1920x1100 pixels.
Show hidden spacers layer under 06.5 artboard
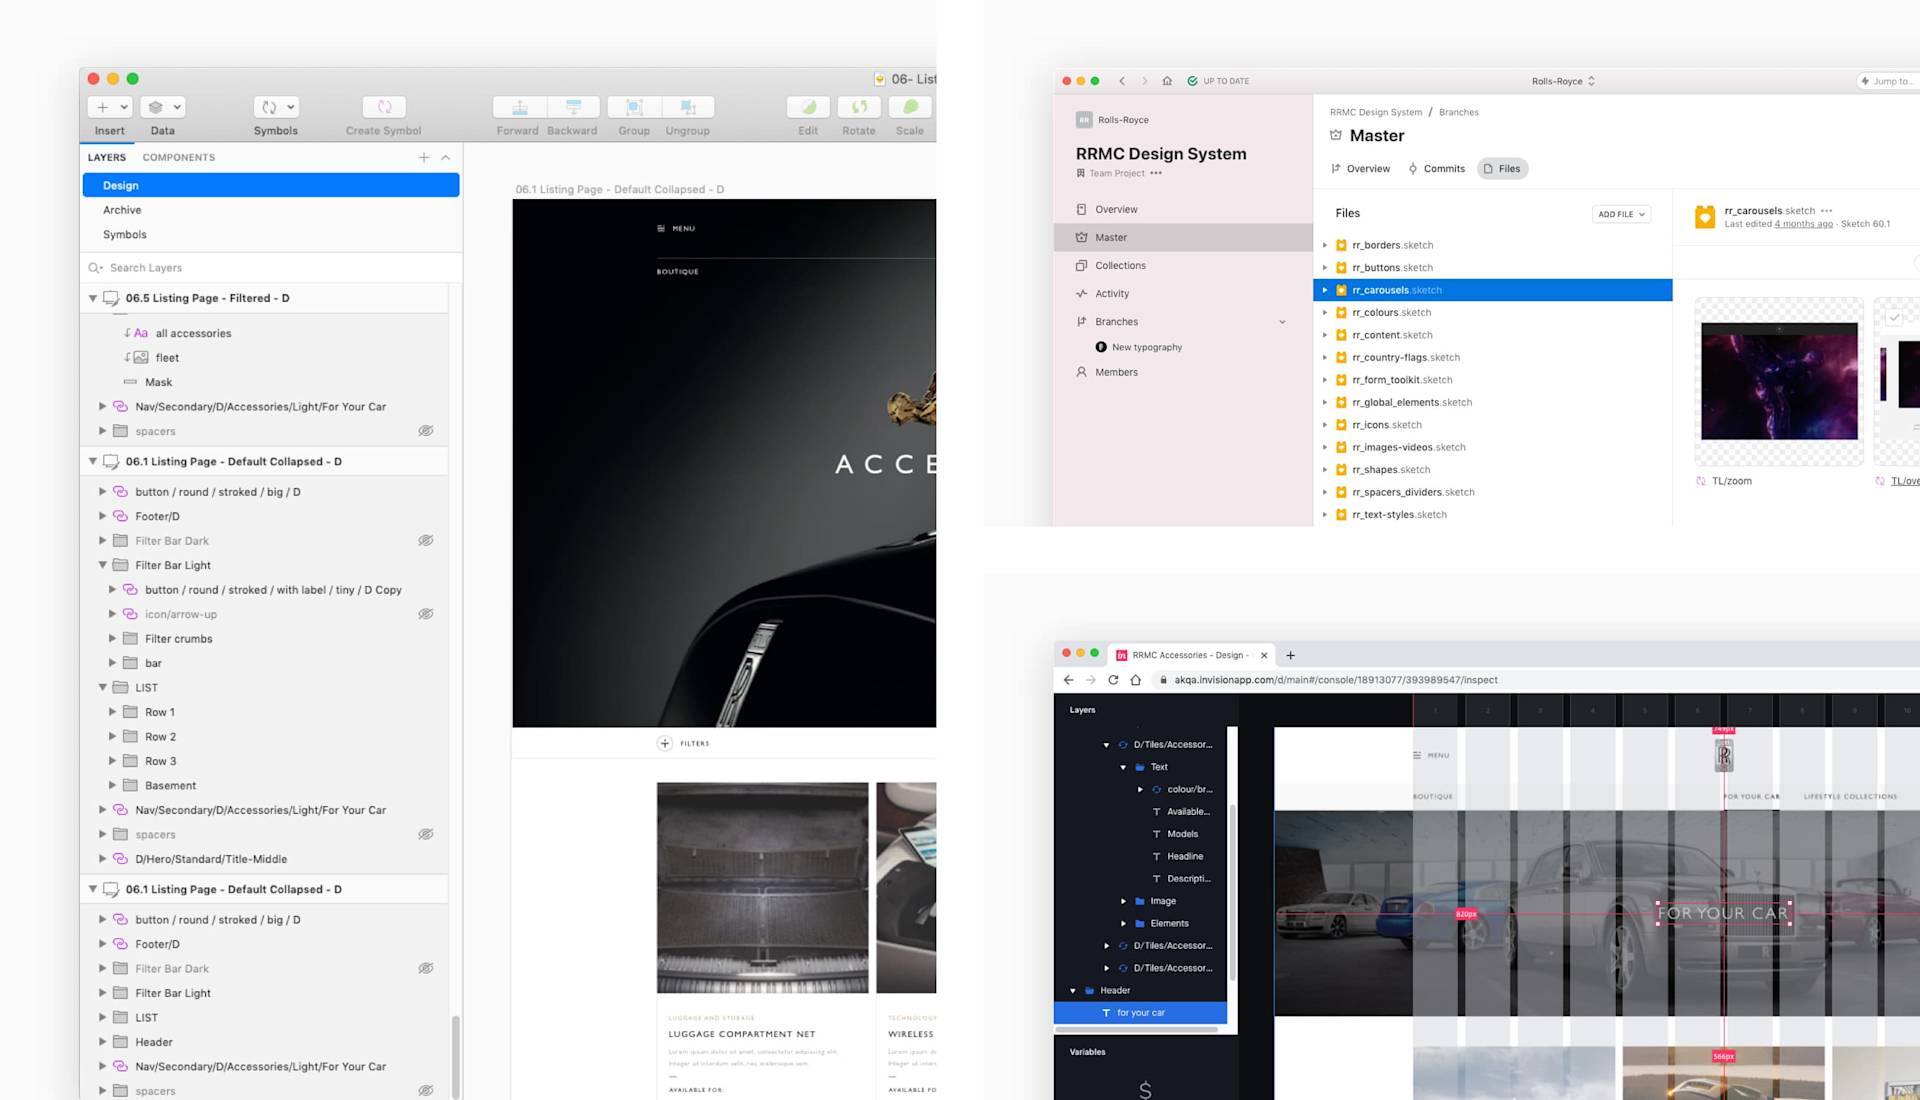[x=426, y=431]
